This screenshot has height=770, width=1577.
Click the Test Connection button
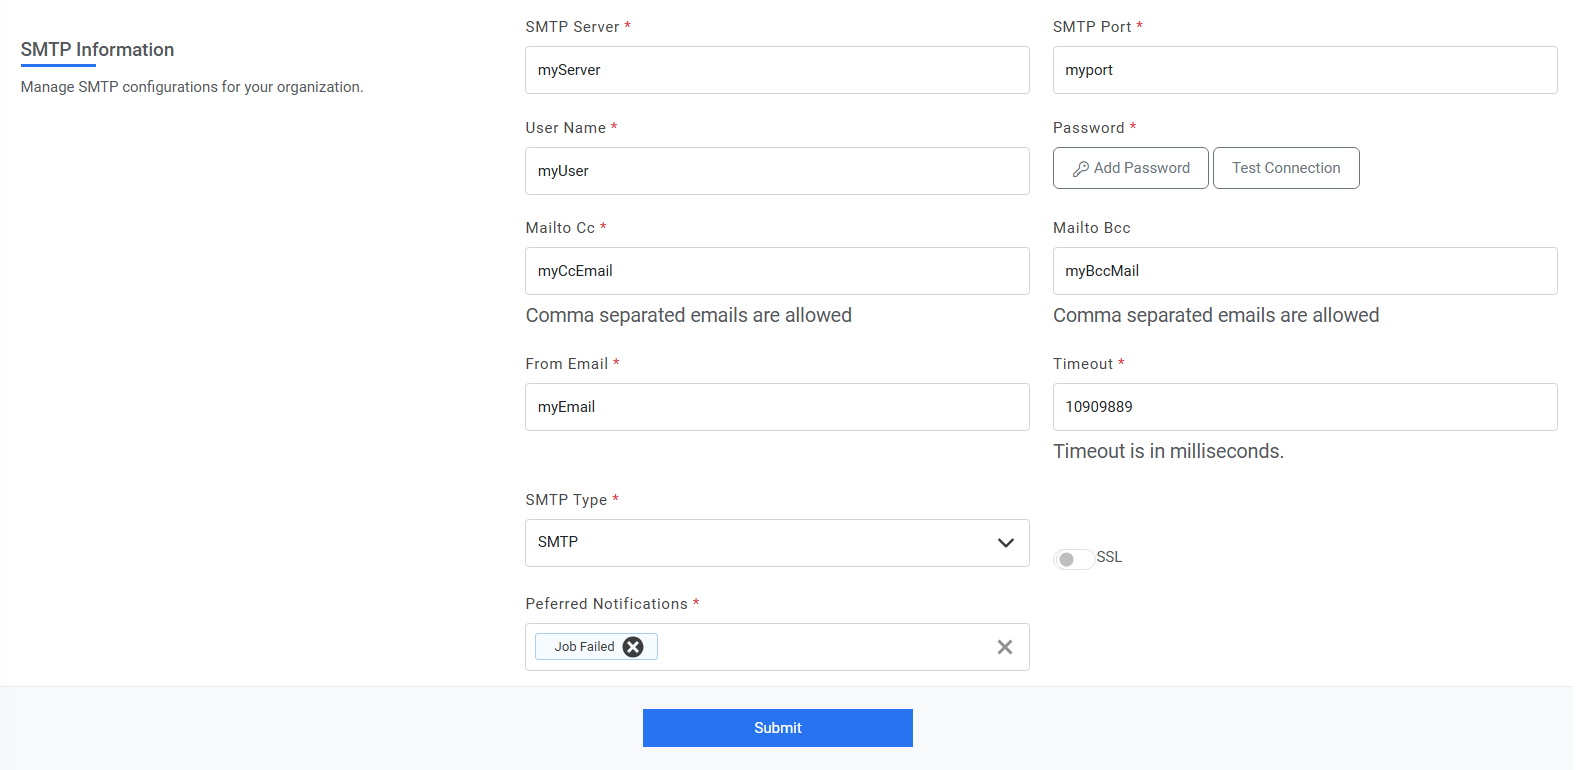point(1285,168)
